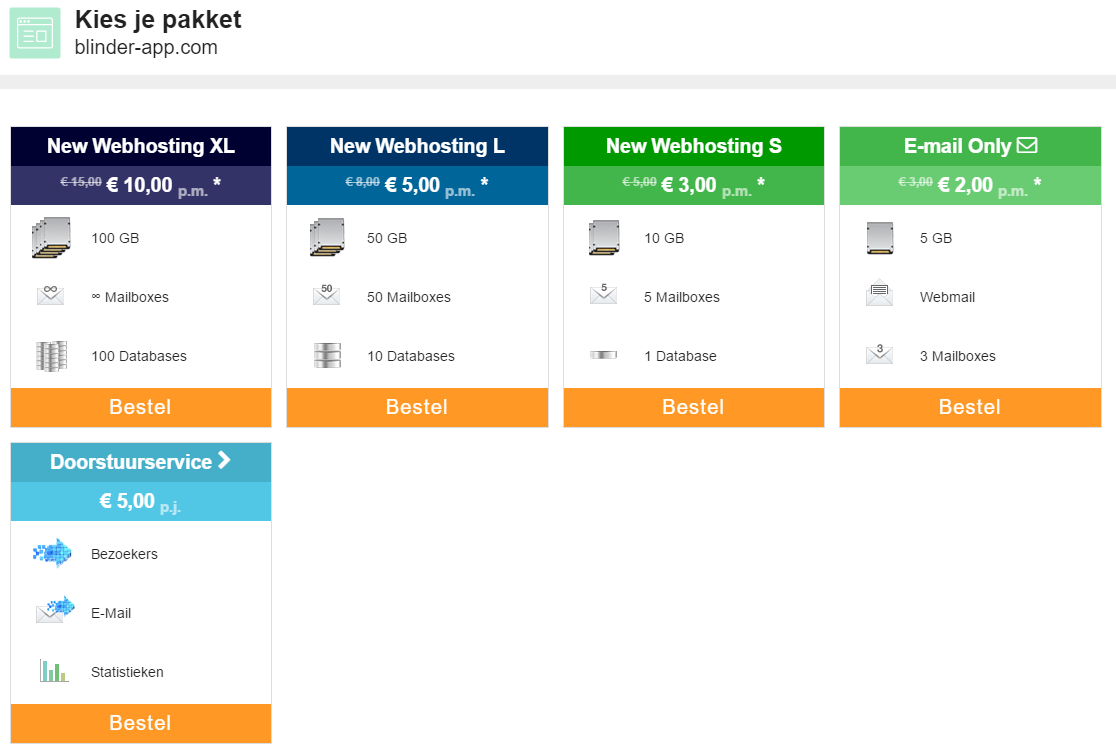Select the New Webhosting S green header

[693, 146]
